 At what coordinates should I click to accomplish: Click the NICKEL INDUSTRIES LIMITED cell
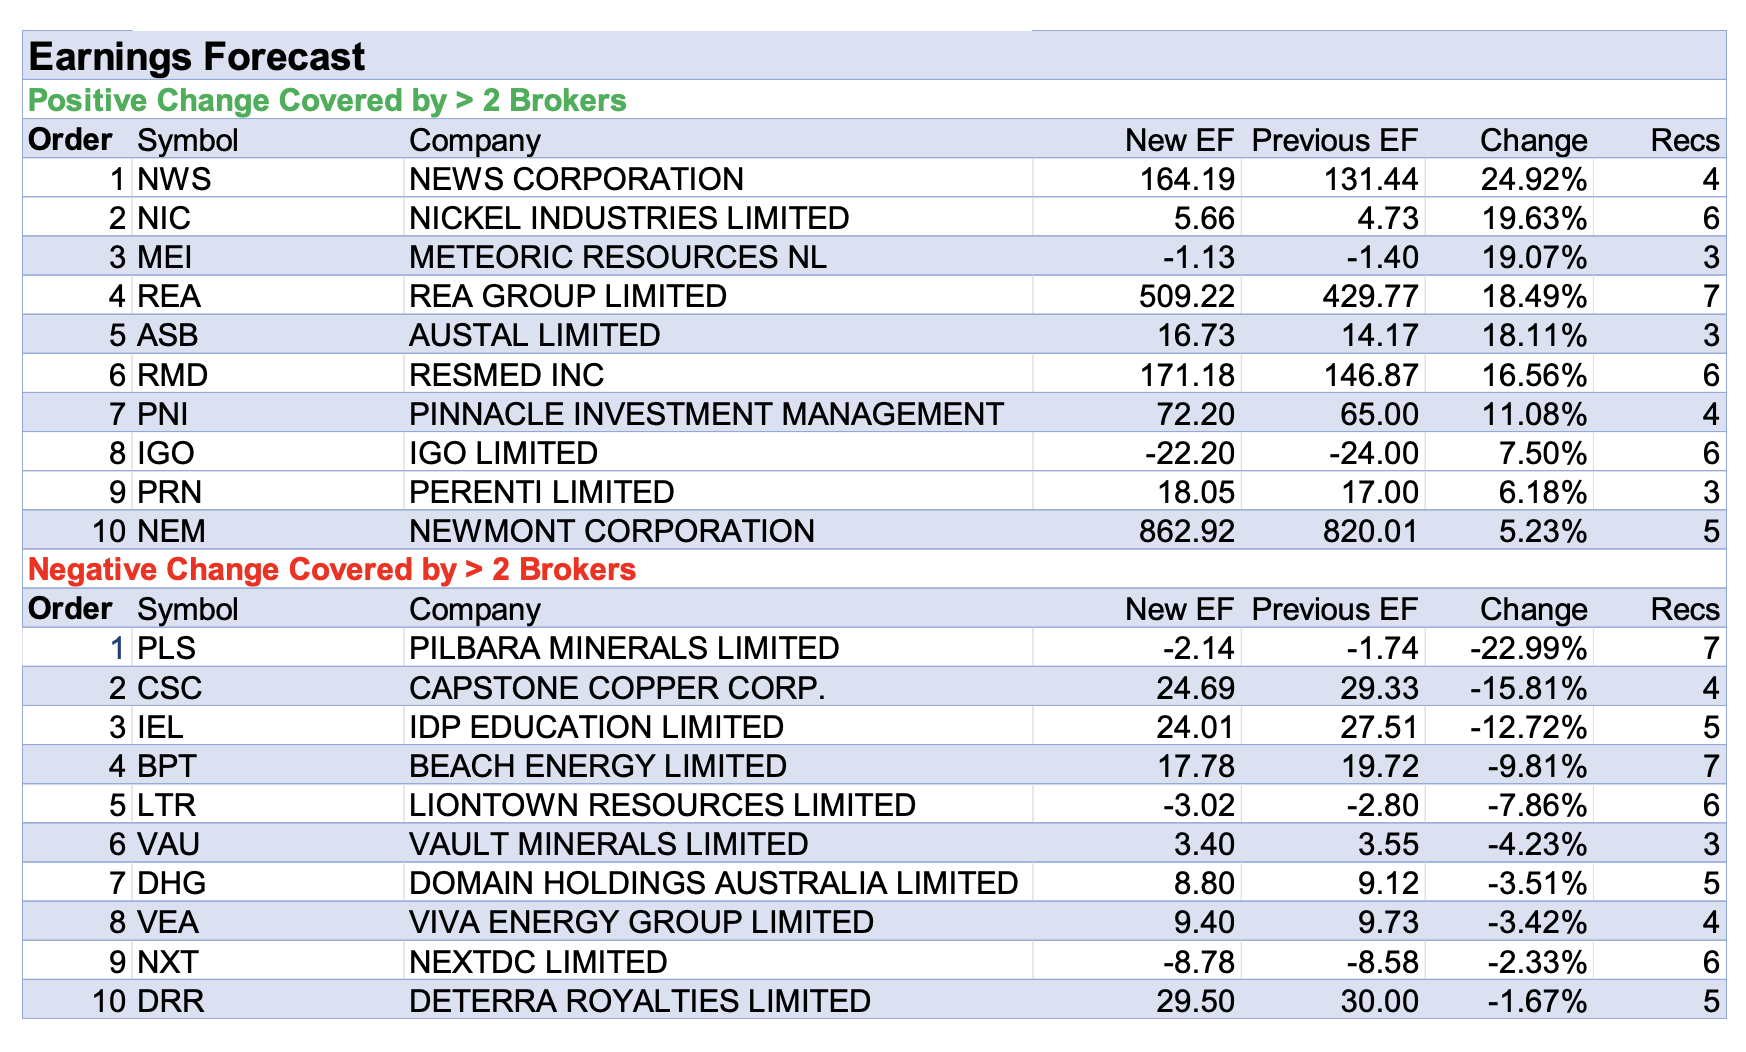(x=629, y=218)
